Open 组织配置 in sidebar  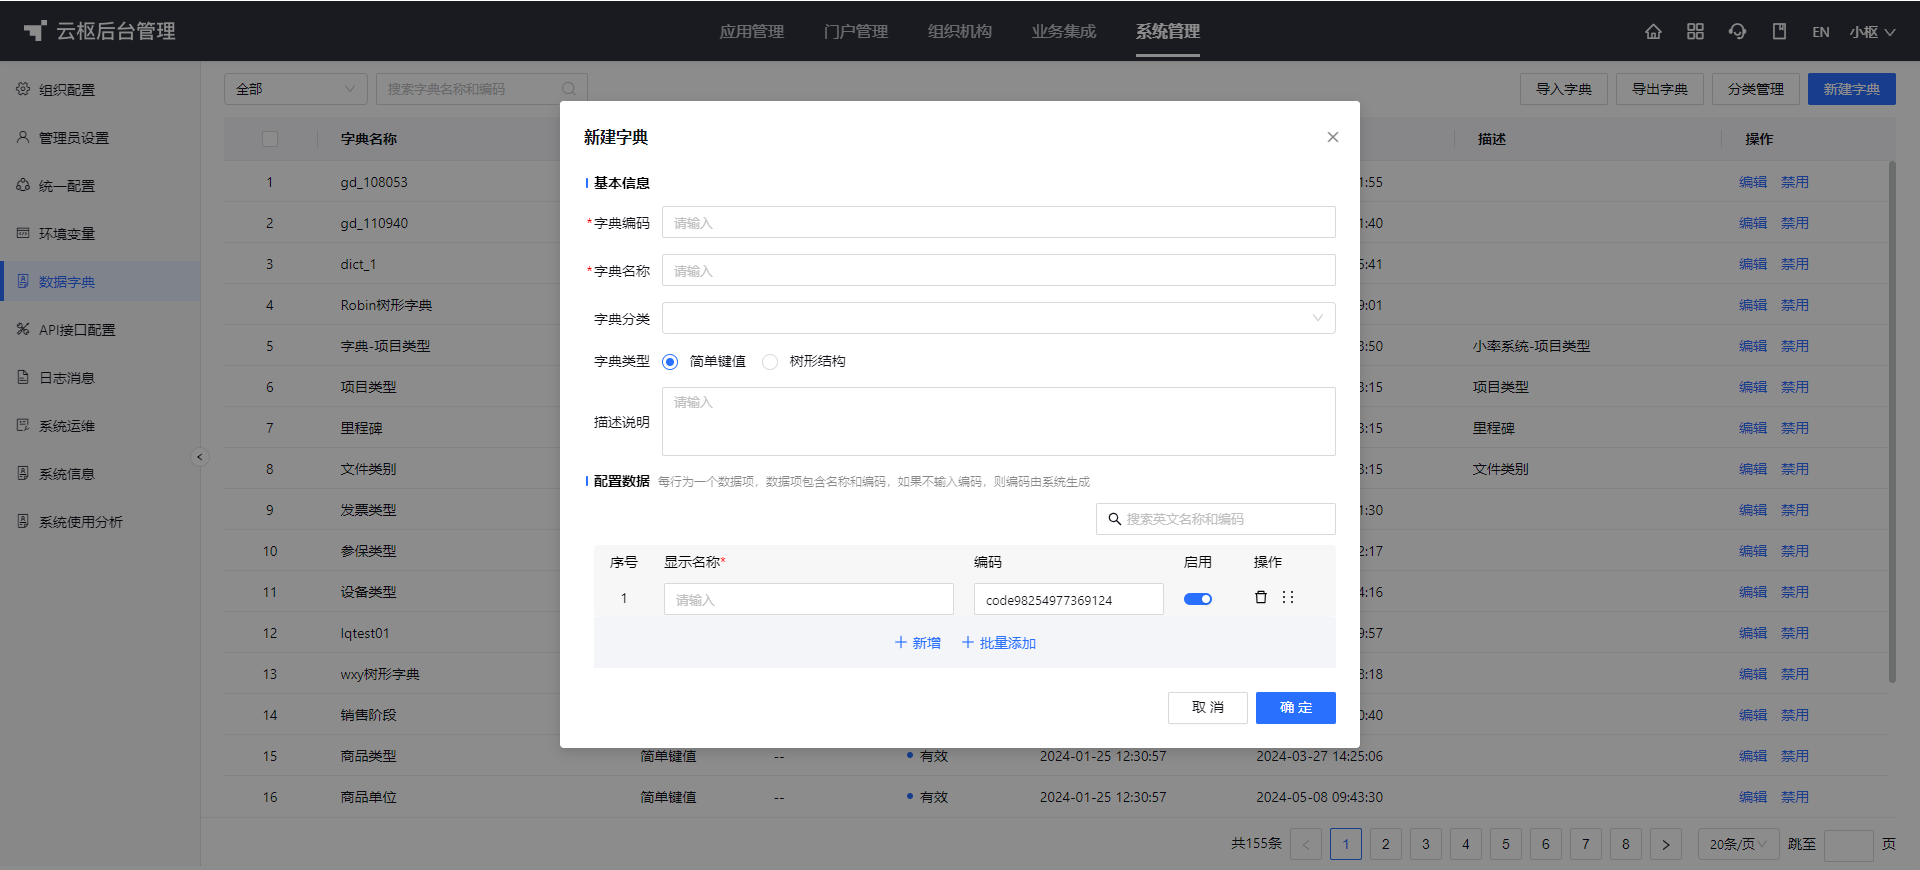100,90
